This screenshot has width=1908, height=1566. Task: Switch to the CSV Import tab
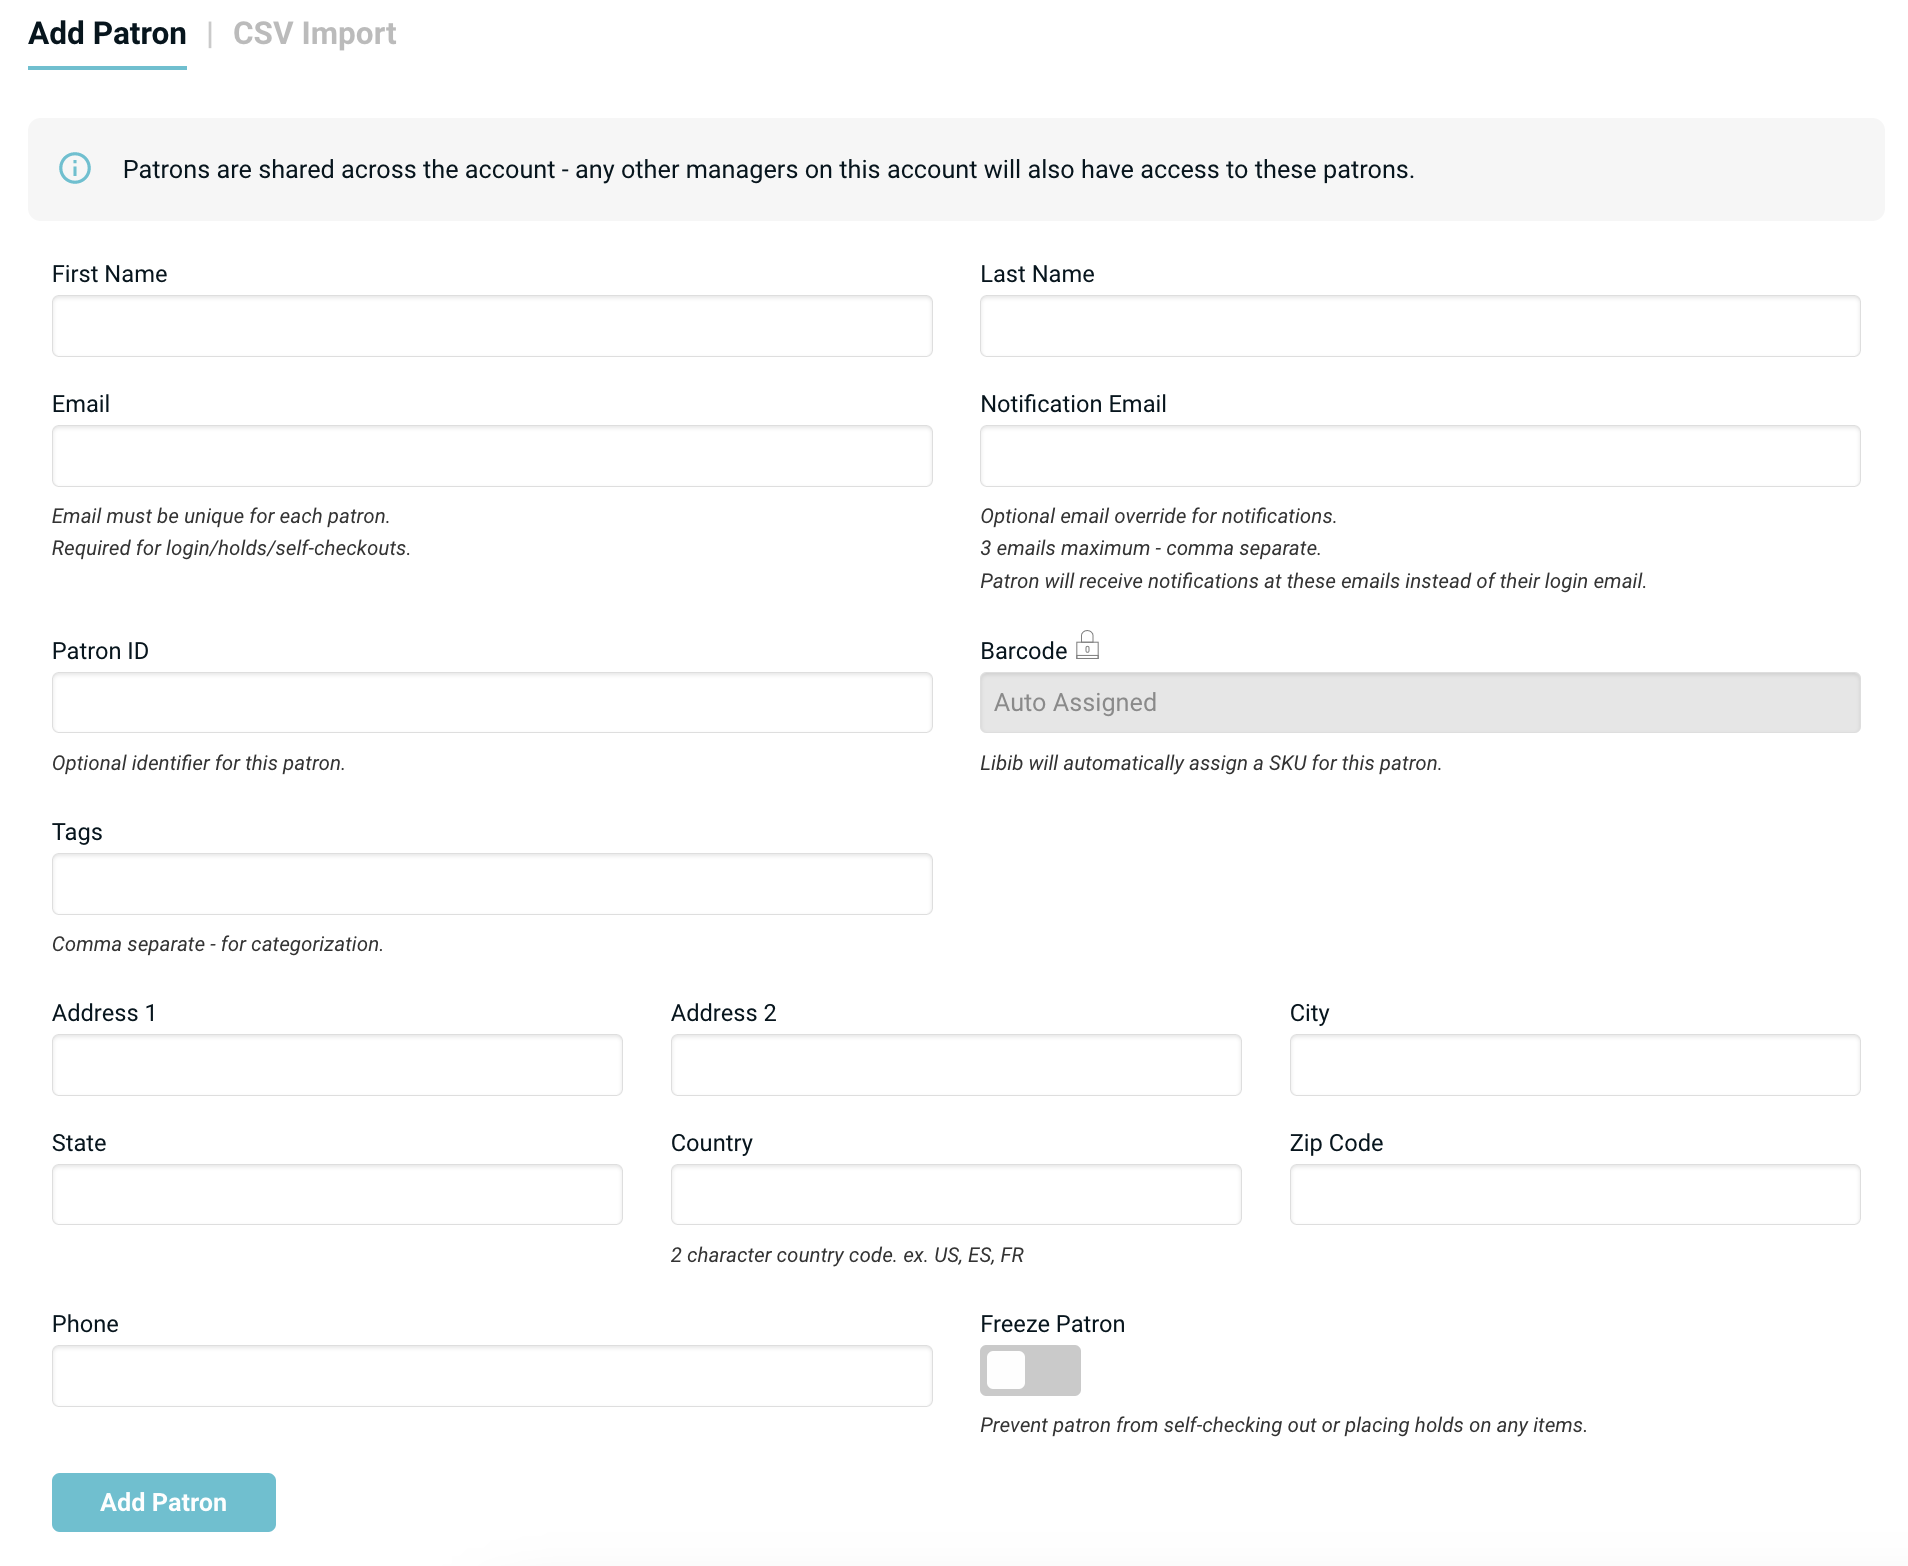coord(314,34)
